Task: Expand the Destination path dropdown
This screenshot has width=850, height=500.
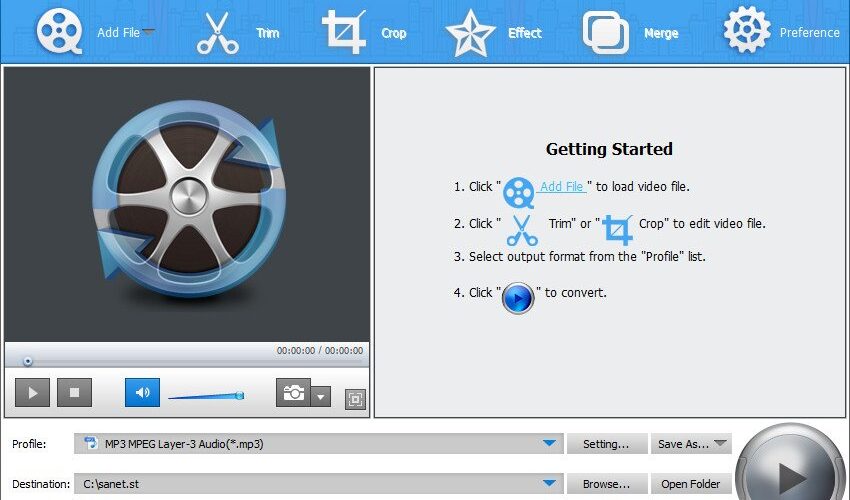Action: 549,483
